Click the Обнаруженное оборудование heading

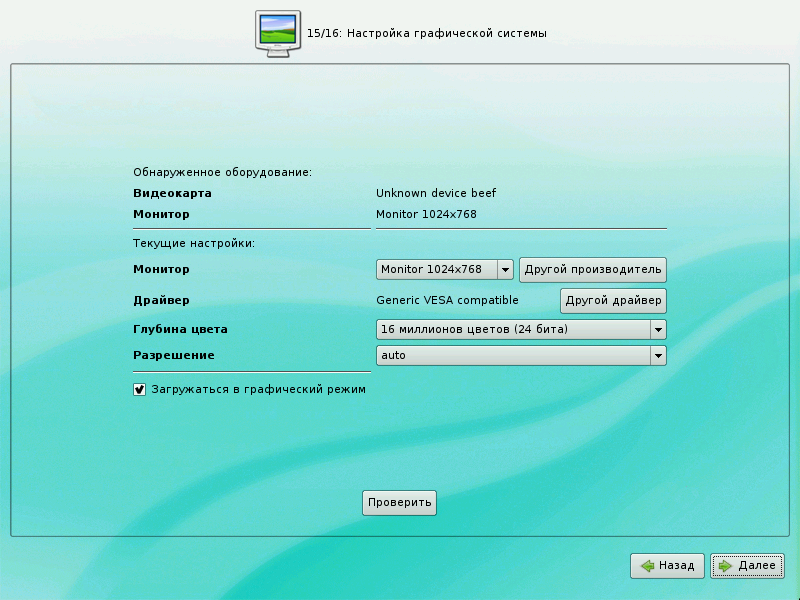point(222,172)
